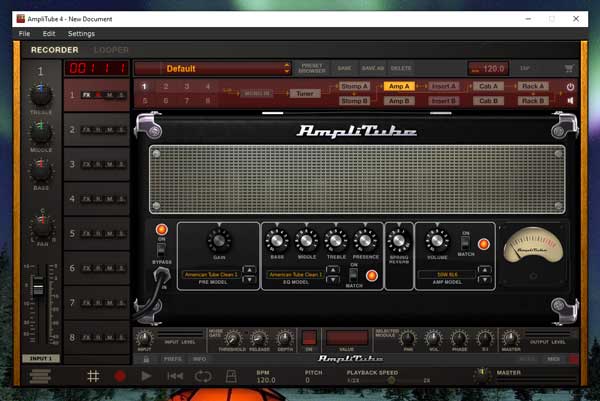The height and width of the screenshot is (401, 600).
Task: Open the shopping cart store icon
Action: click(569, 68)
